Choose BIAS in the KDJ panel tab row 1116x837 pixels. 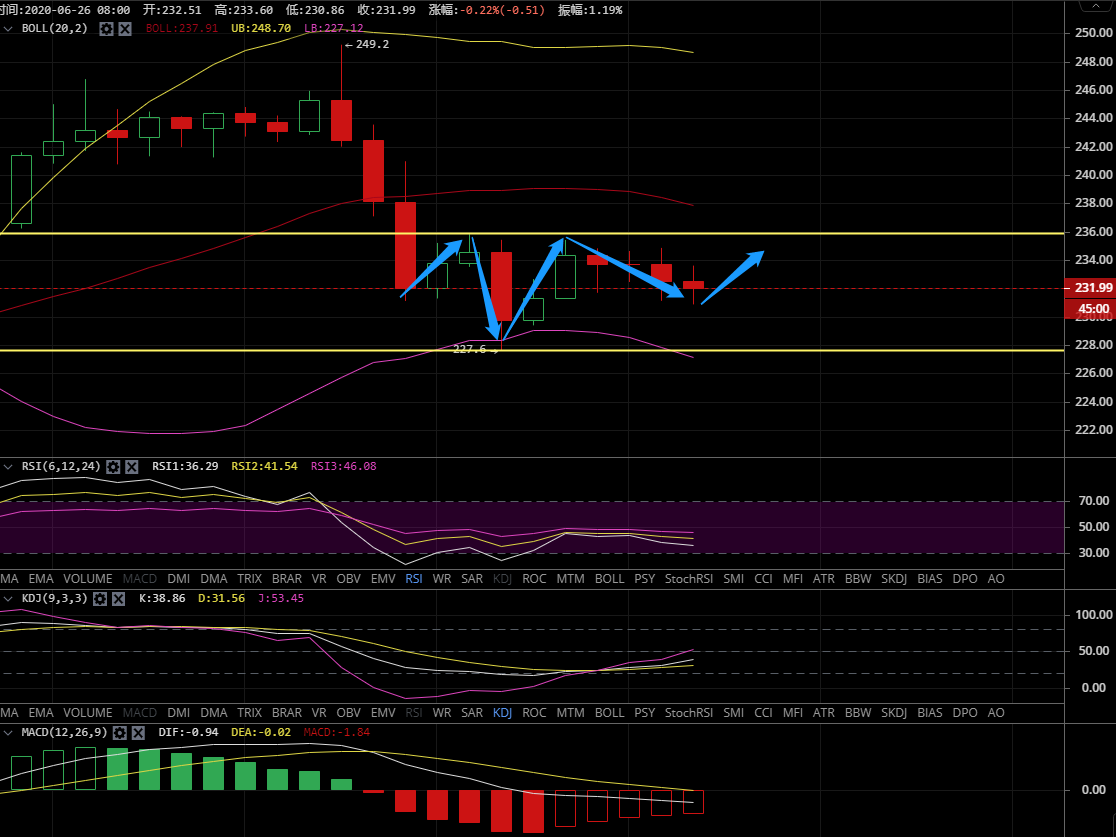929,713
